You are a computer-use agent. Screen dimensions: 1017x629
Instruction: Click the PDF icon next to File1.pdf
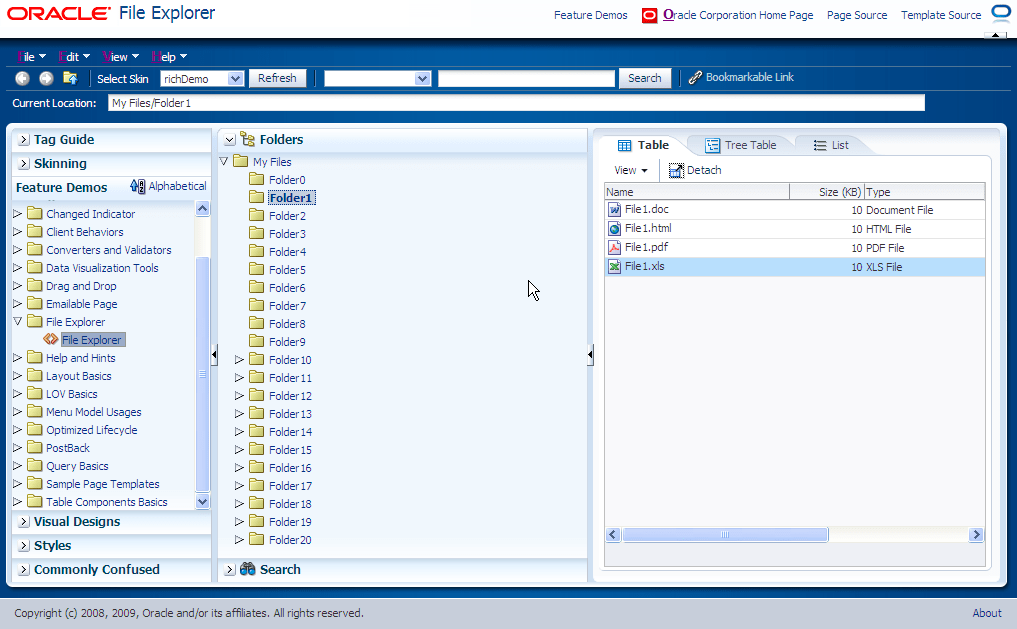click(614, 247)
